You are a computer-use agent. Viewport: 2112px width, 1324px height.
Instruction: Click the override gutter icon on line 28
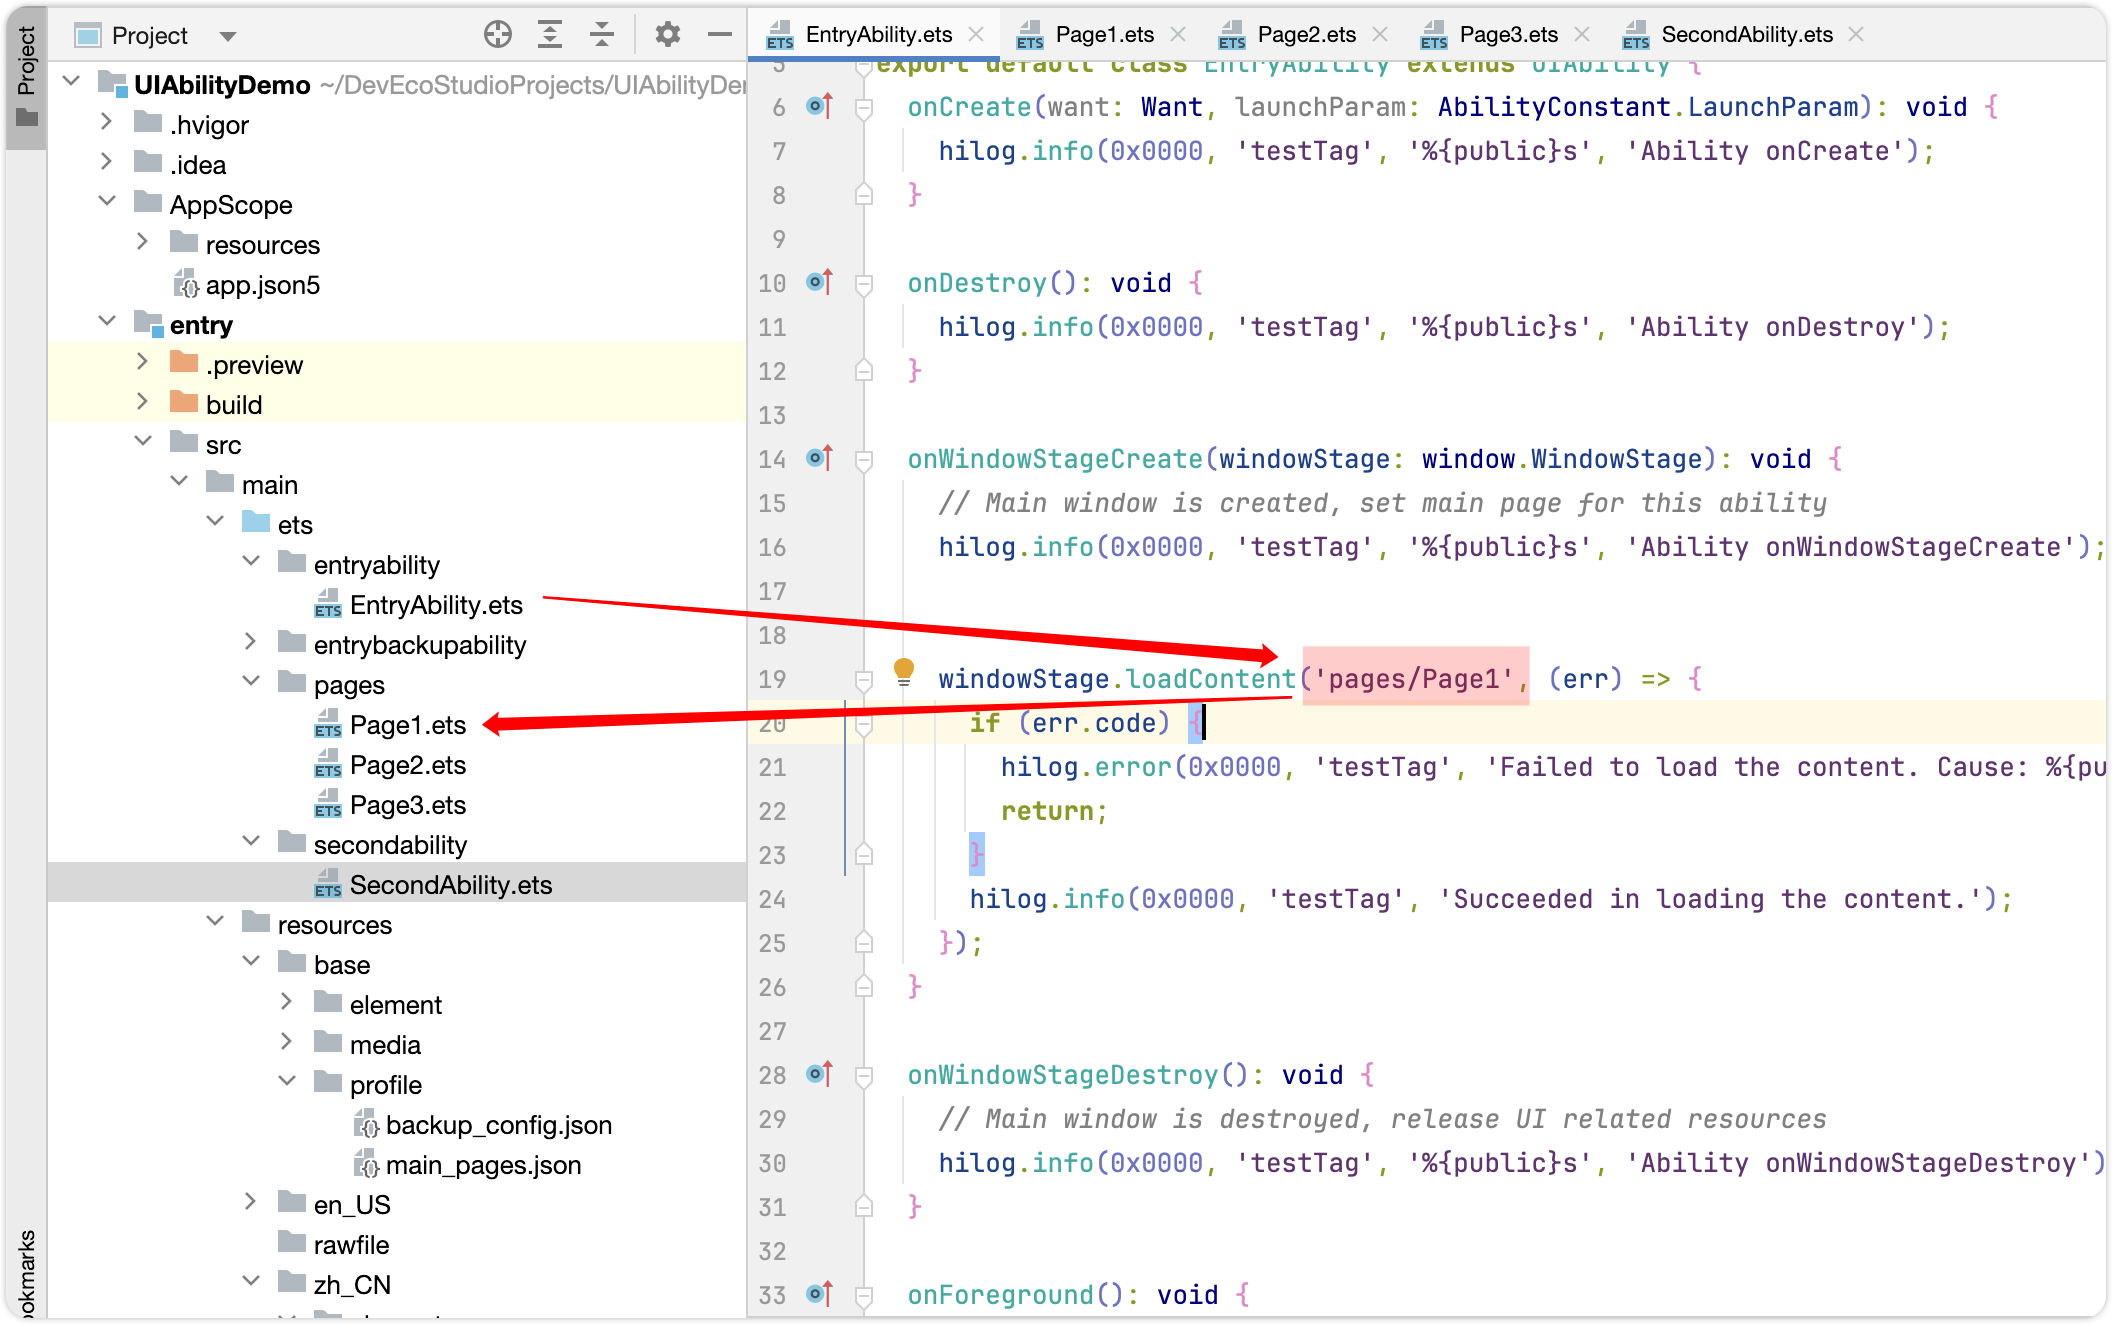pos(819,1074)
